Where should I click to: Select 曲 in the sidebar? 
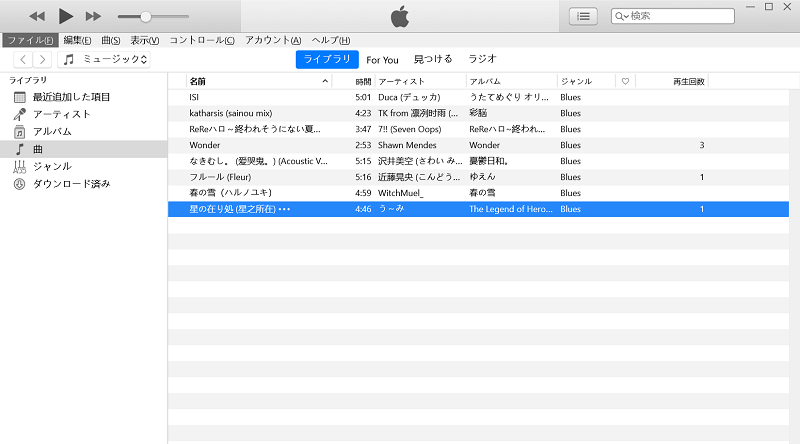(84, 149)
